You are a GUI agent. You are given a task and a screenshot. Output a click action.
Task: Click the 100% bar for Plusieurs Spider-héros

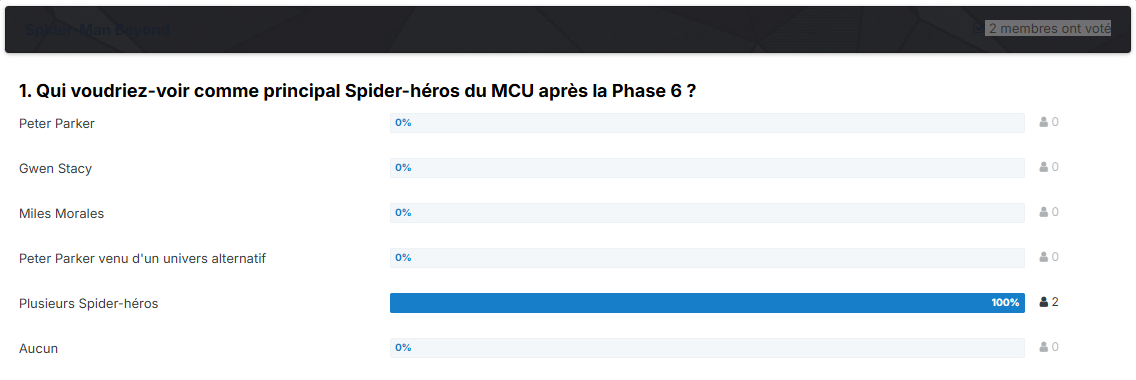(707, 303)
